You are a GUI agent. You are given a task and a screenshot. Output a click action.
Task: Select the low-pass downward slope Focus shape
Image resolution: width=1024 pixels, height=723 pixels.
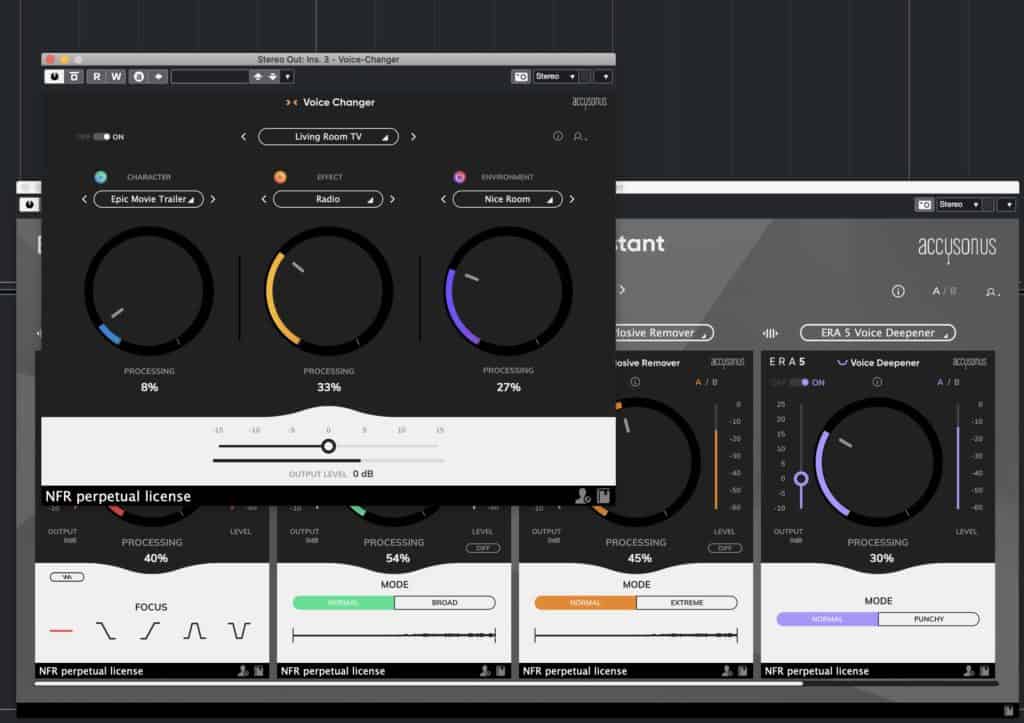pos(106,630)
